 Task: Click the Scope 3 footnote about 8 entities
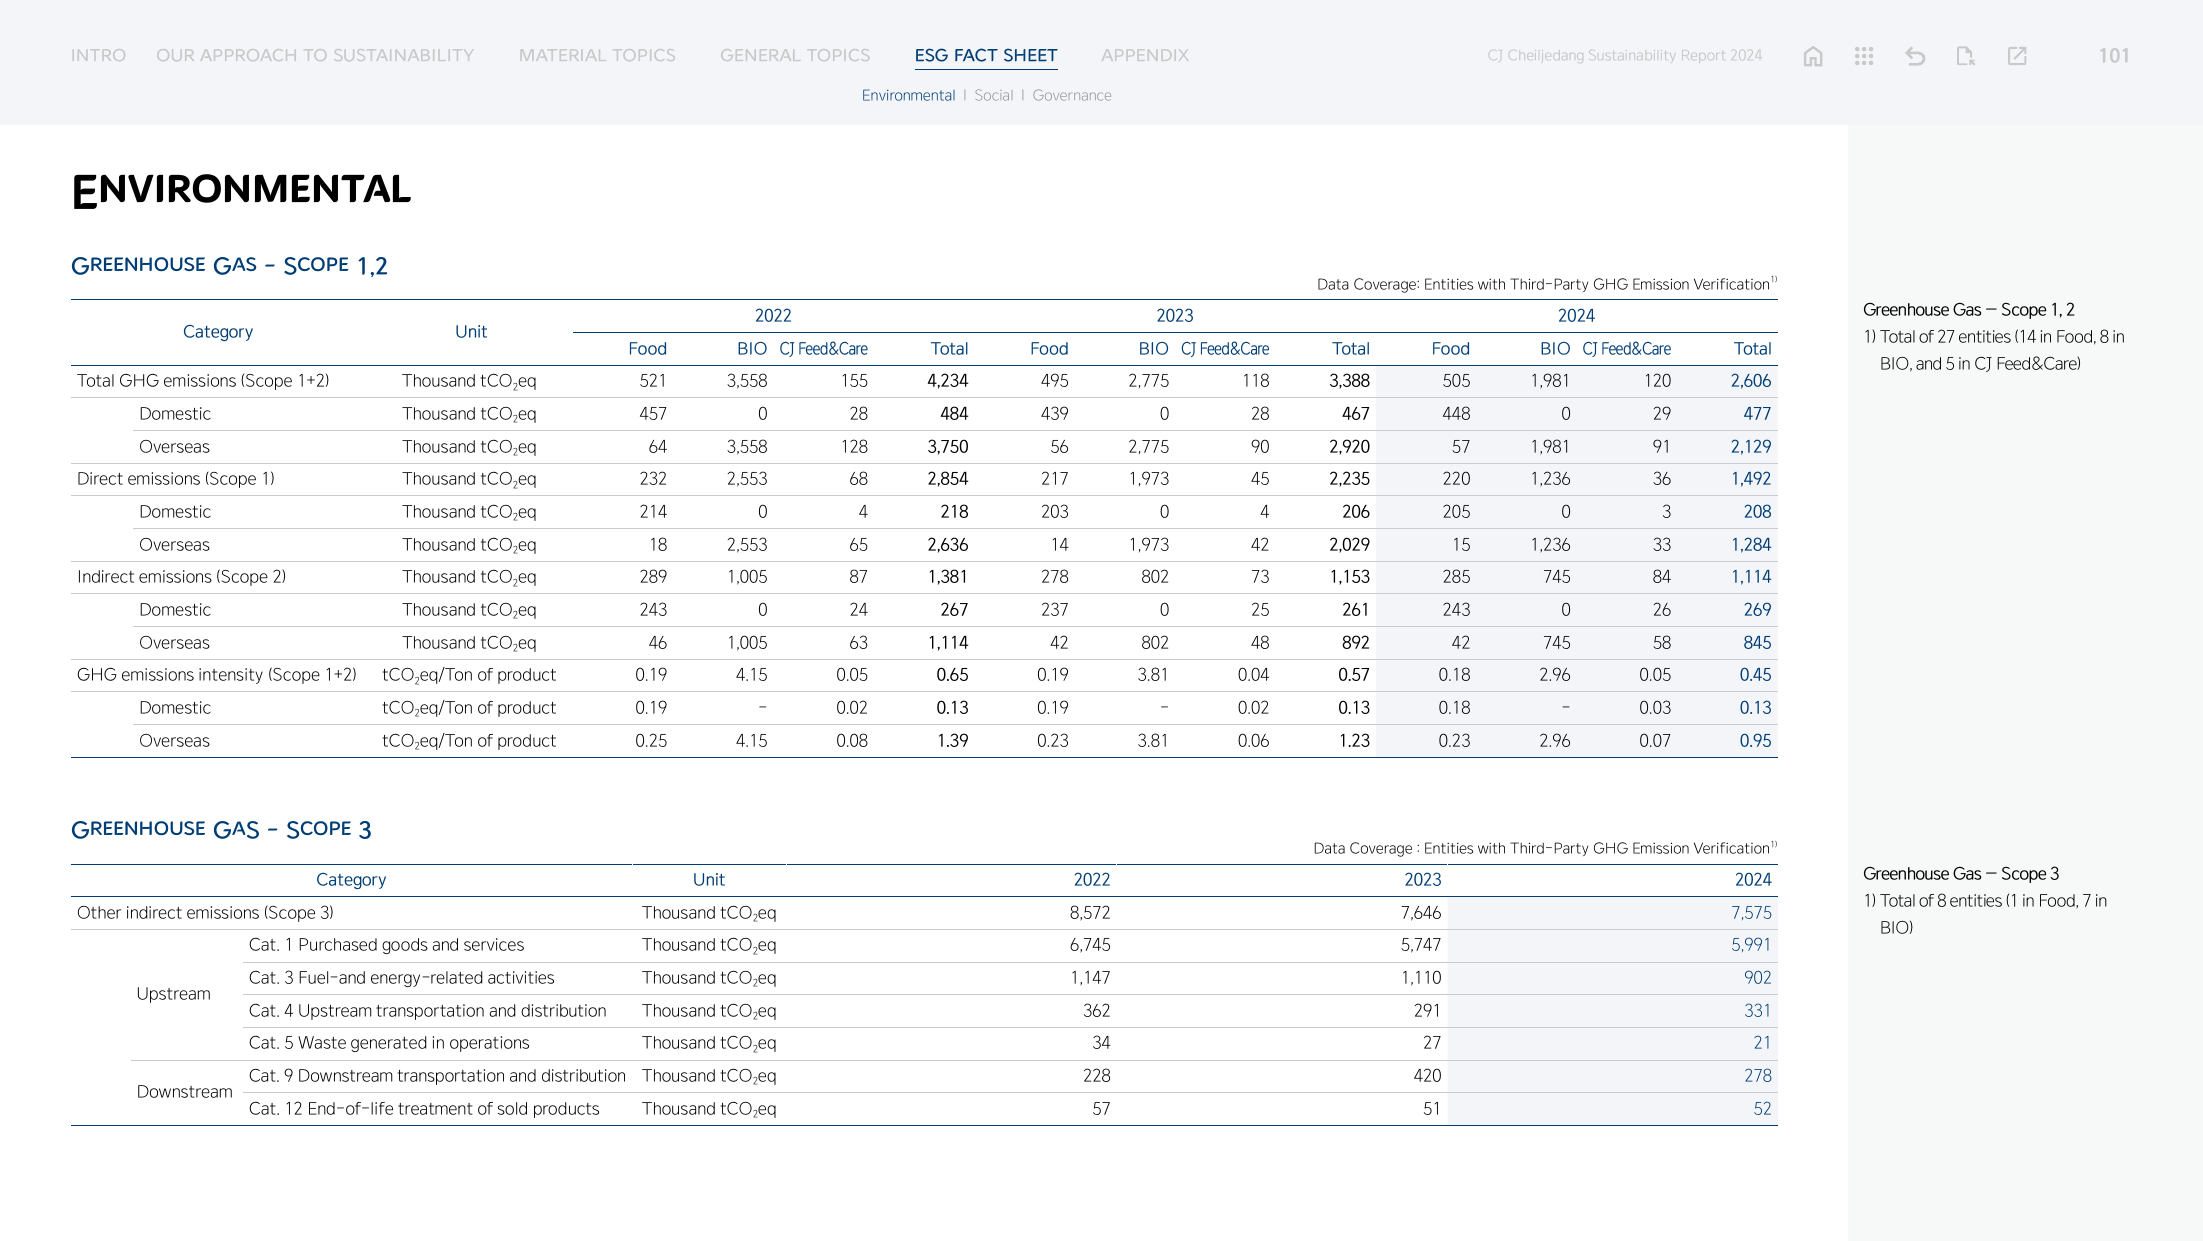coord(1985,914)
